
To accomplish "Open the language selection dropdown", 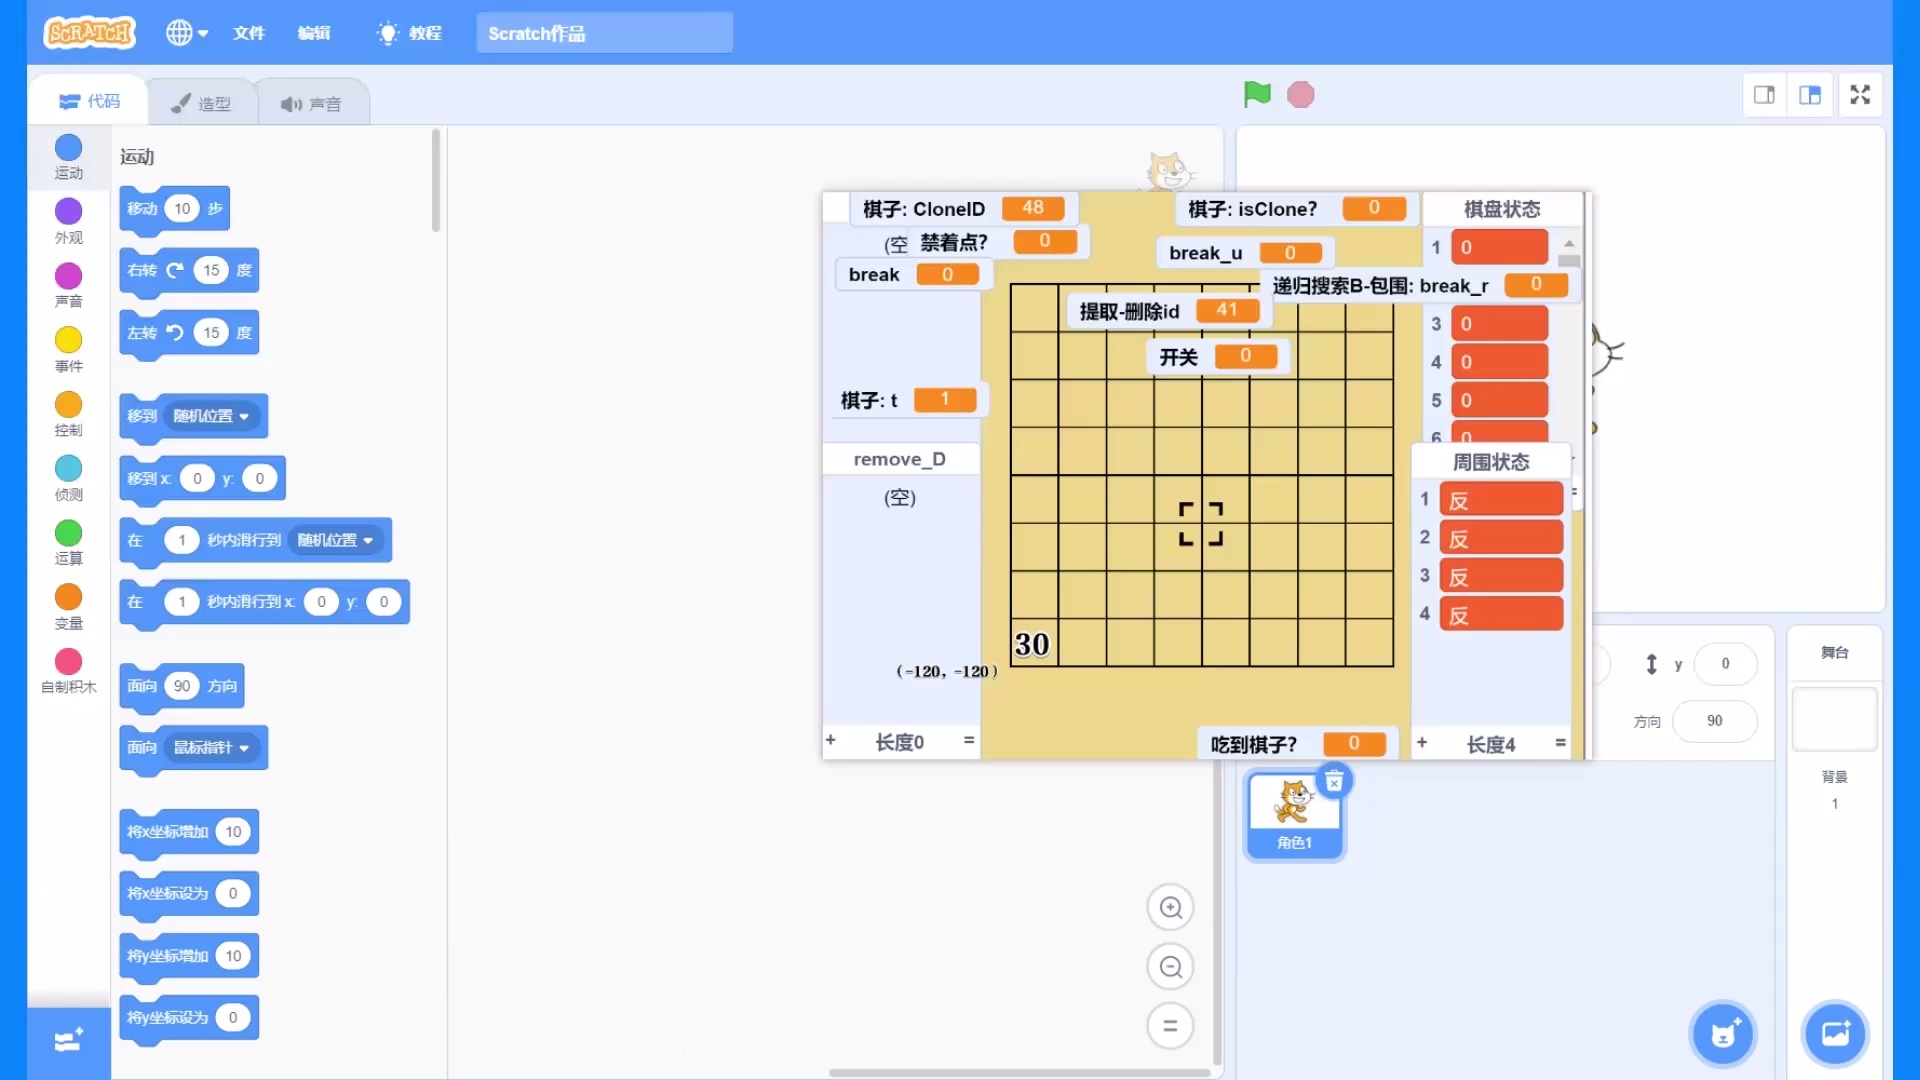I will pyautogui.click(x=186, y=32).
